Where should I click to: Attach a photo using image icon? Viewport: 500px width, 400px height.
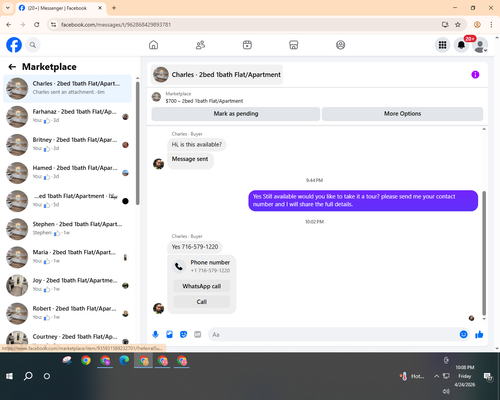[x=169, y=334]
